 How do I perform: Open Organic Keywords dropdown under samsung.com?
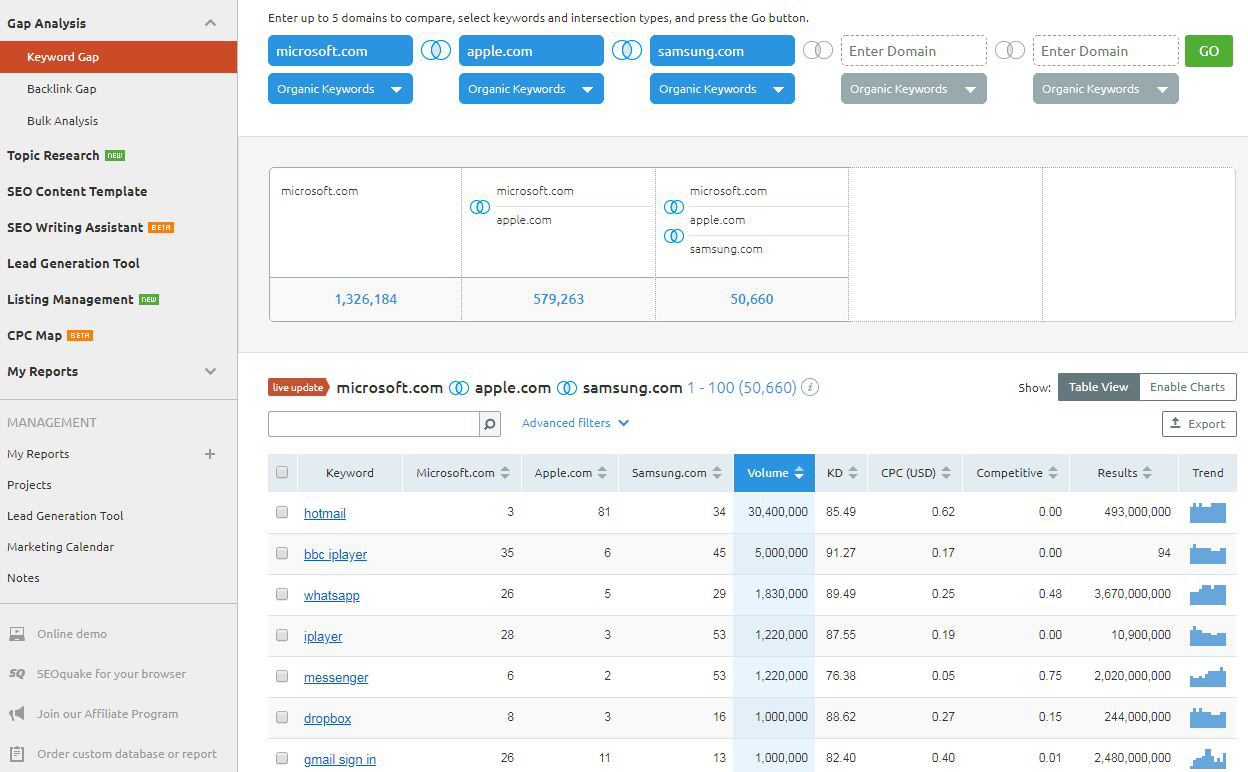point(722,89)
